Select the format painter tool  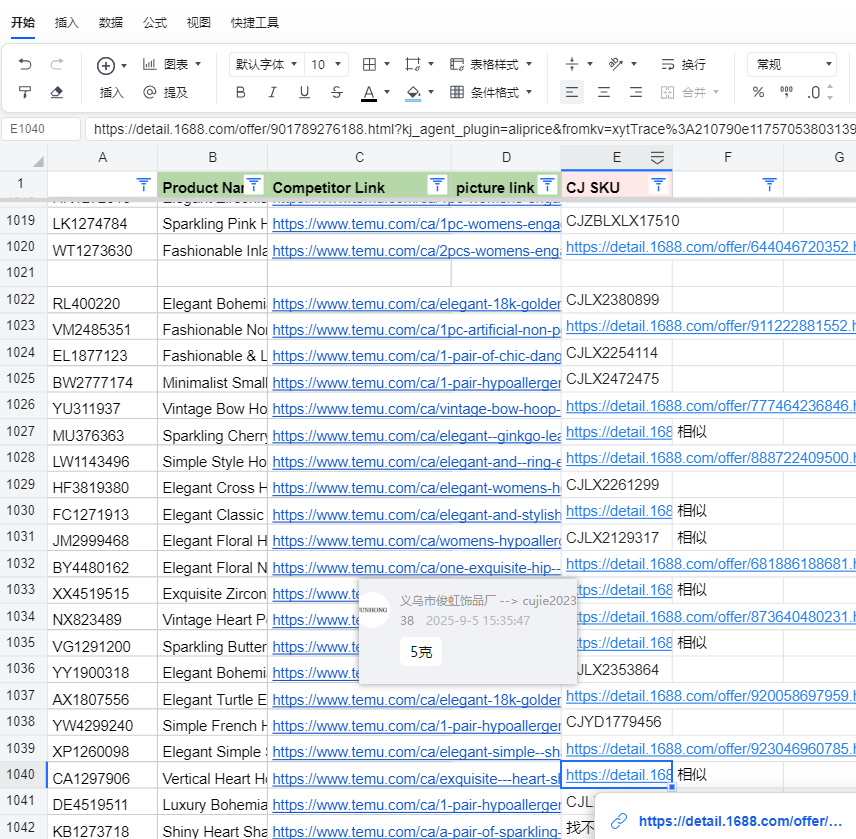coord(25,92)
